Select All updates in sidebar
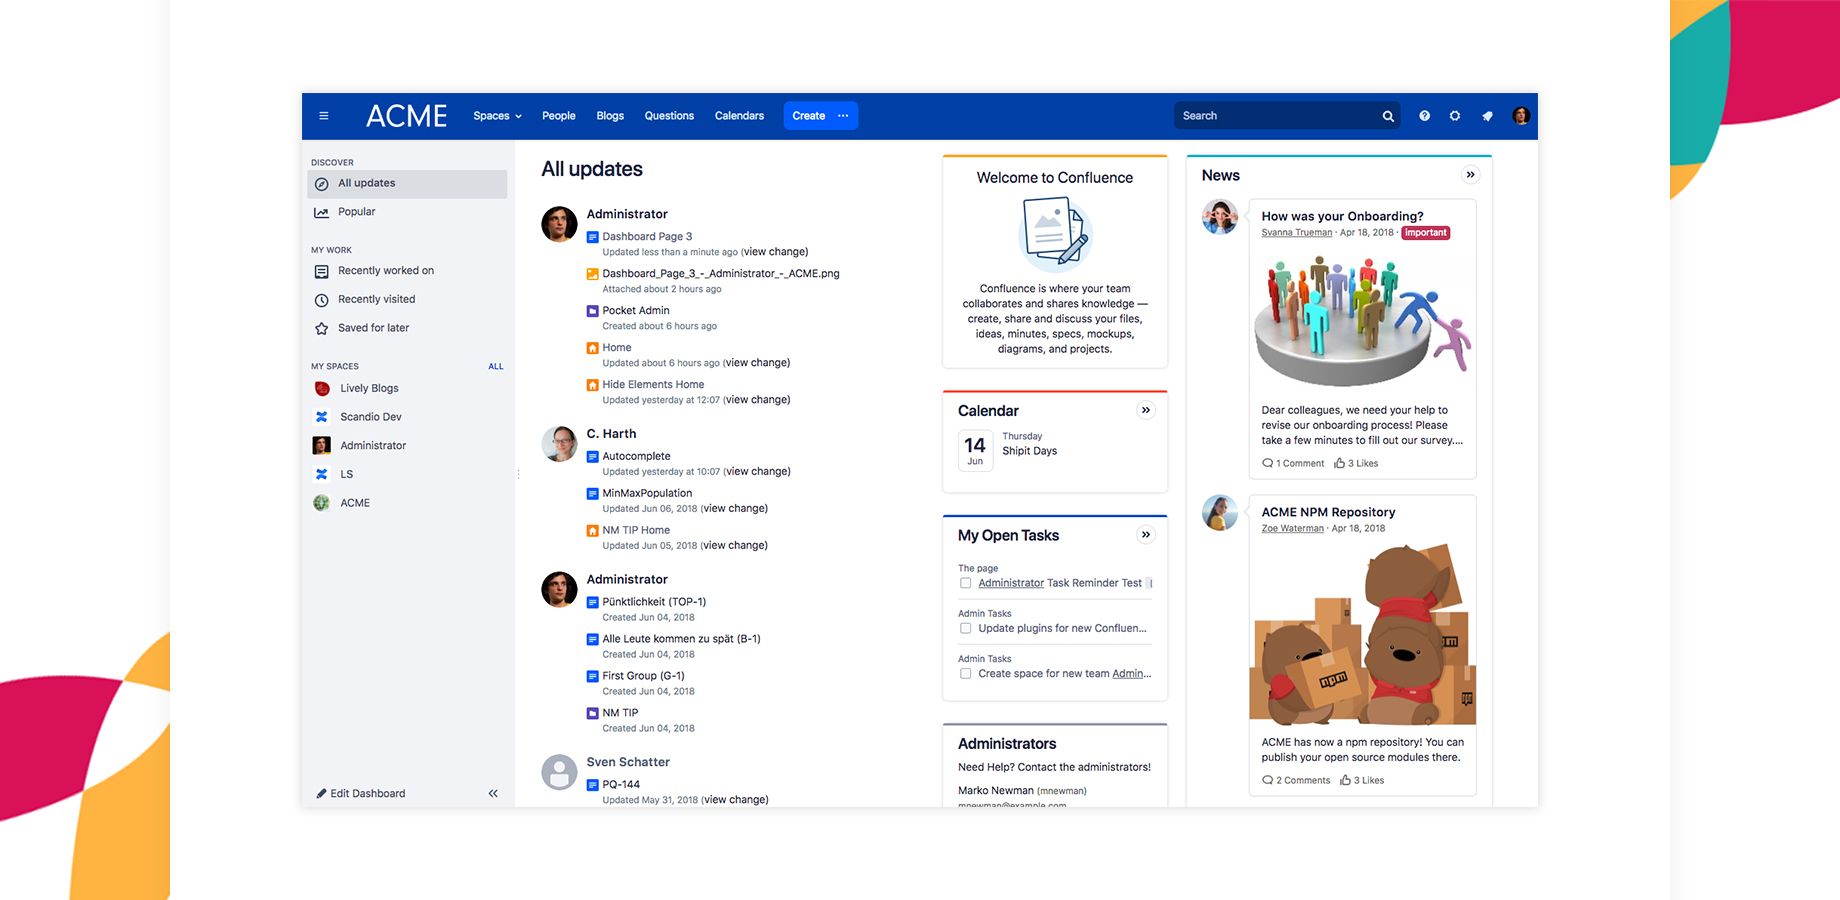Screen dimensions: 1840x900 point(407,184)
